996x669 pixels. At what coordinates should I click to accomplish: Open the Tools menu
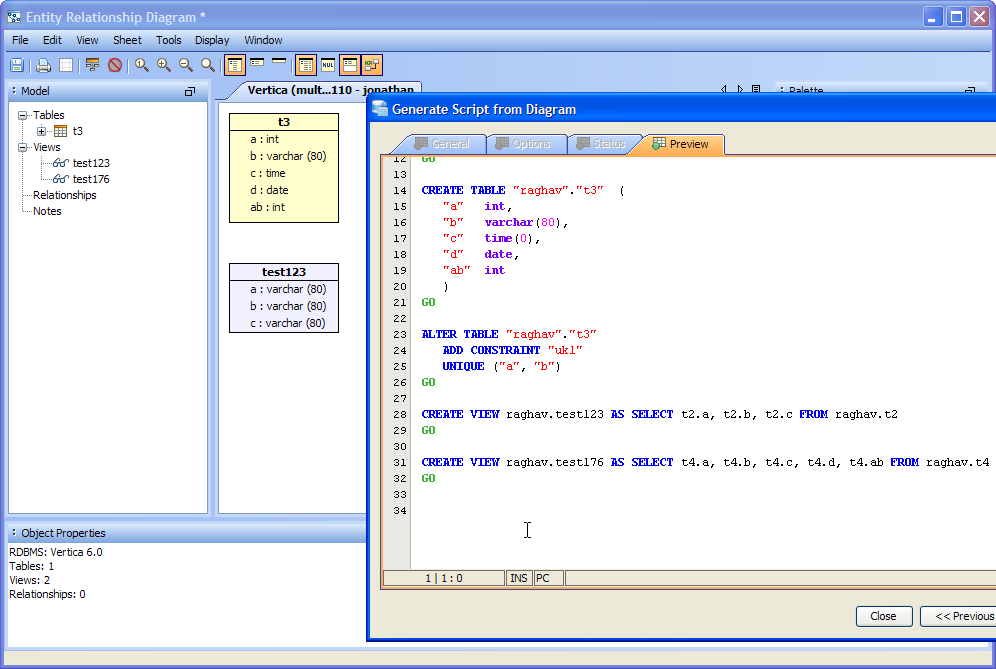pos(168,40)
